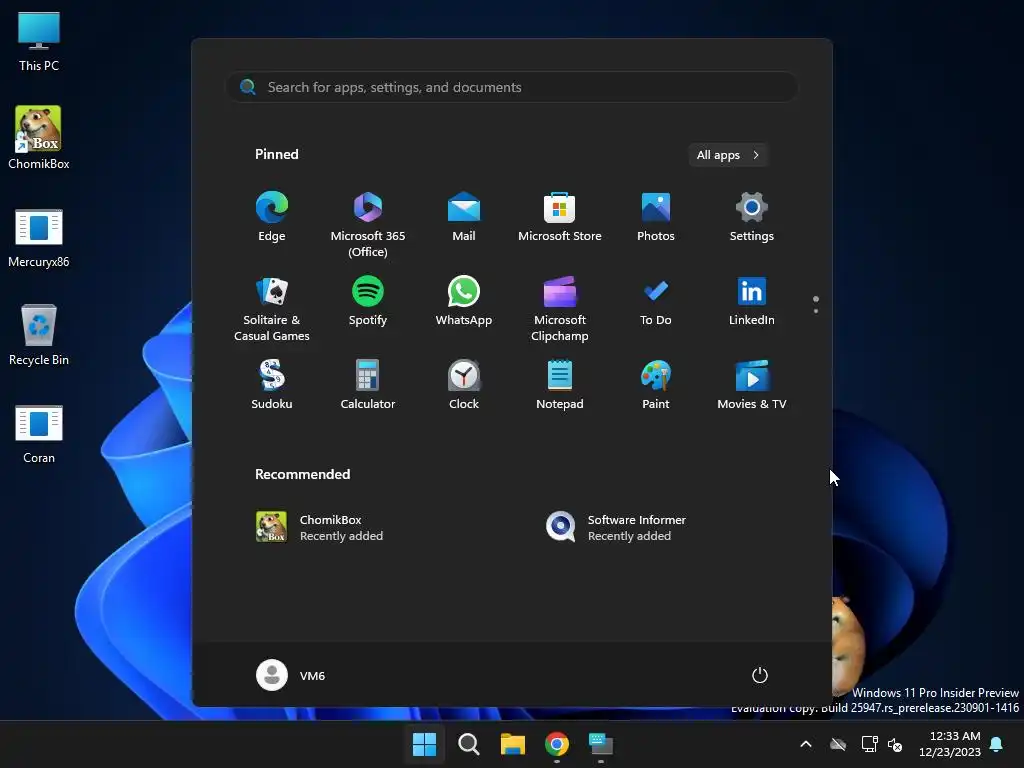The height and width of the screenshot is (768, 1024).
Task: Launch WhatsApp pinned app
Action: coord(464,302)
